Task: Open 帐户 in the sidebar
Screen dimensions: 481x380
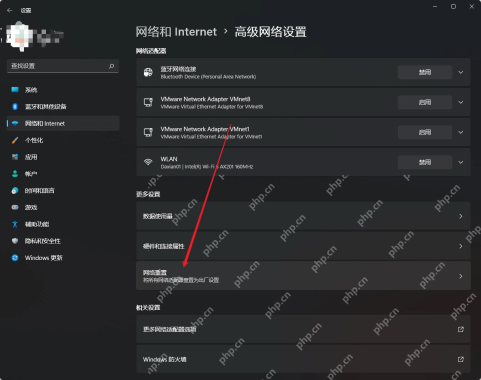Action: 63,174
